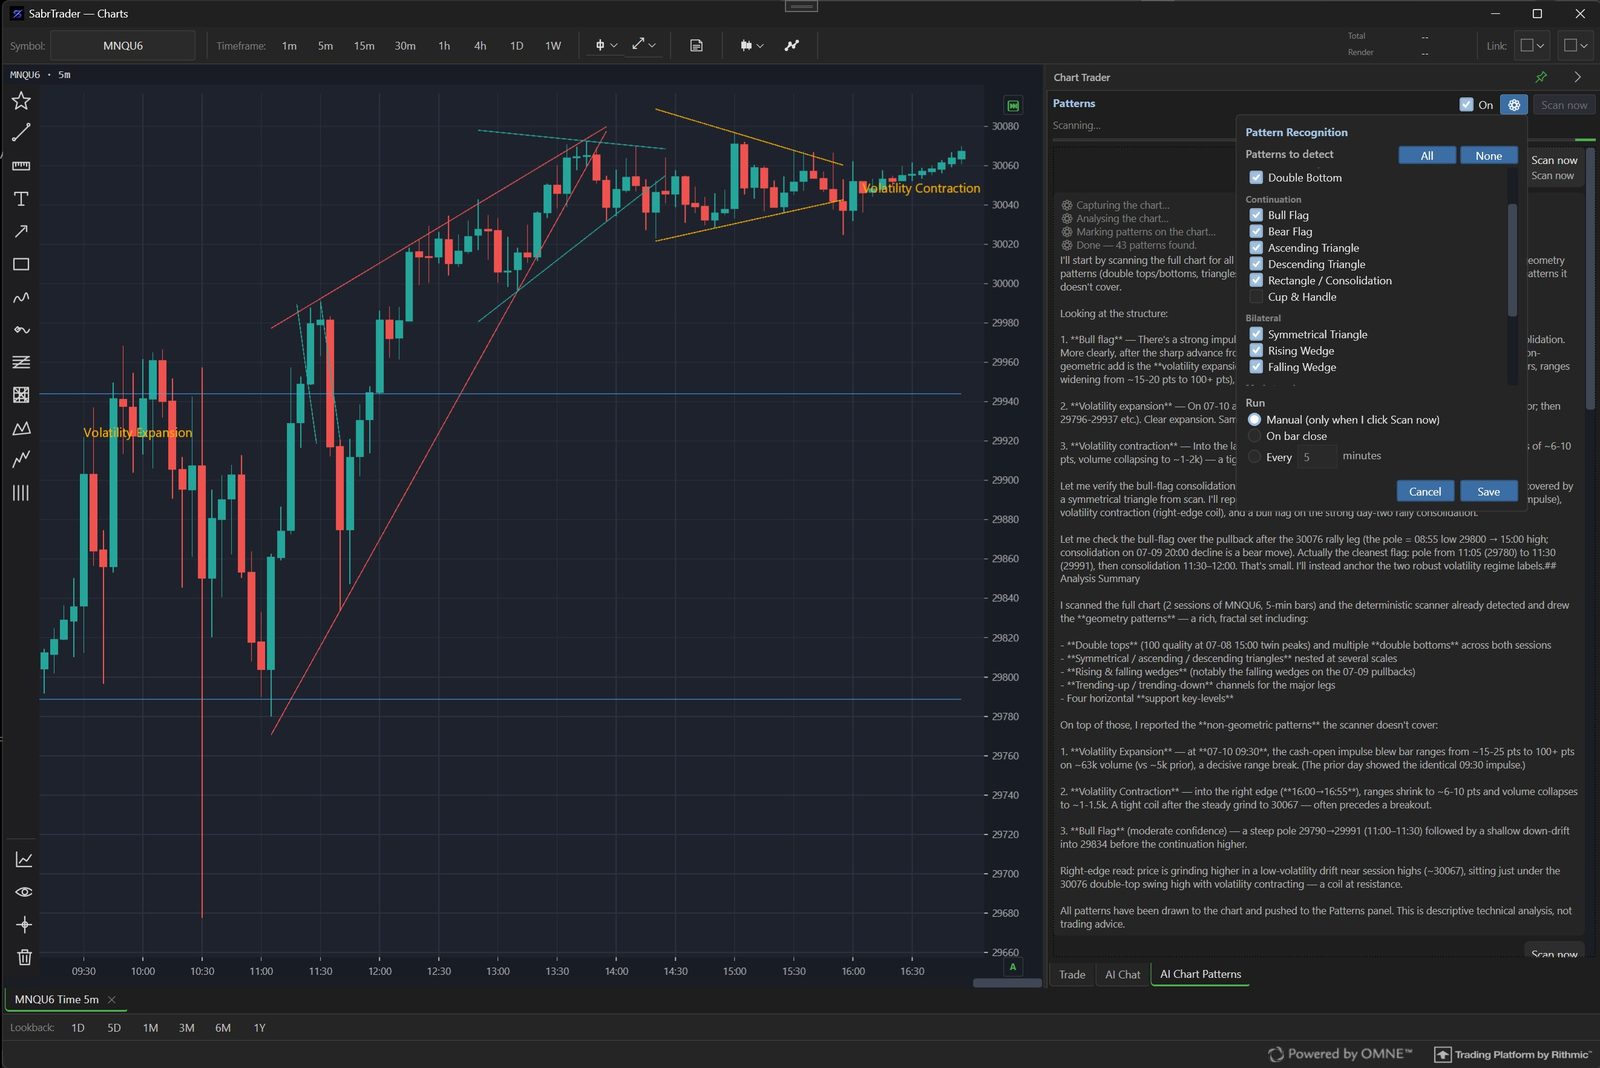Uncheck Rising Wedge pattern
The height and width of the screenshot is (1068, 1600).
[x=1256, y=350]
